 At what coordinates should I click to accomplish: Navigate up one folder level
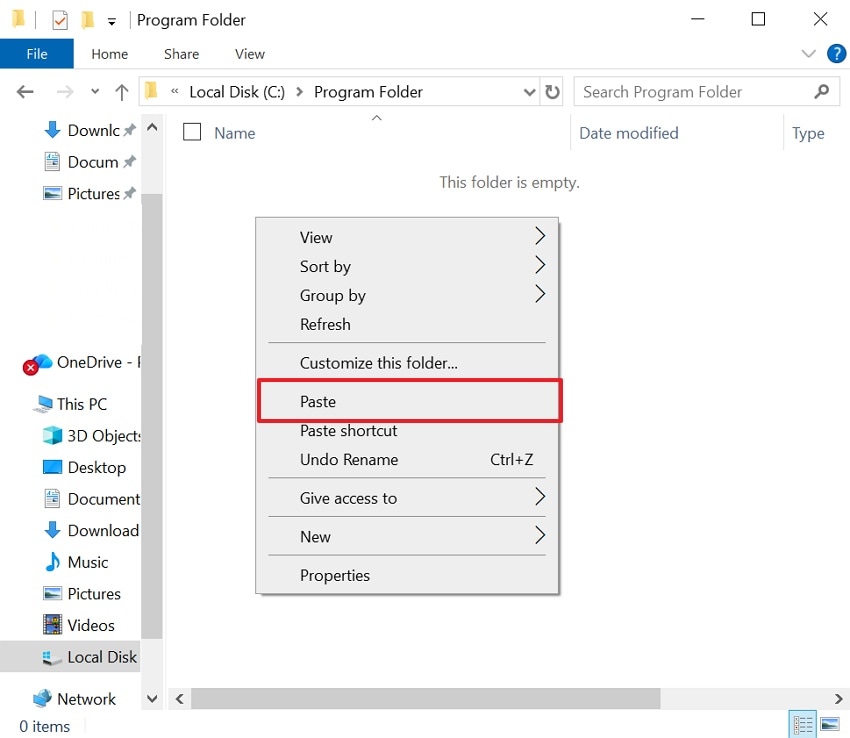tap(121, 91)
